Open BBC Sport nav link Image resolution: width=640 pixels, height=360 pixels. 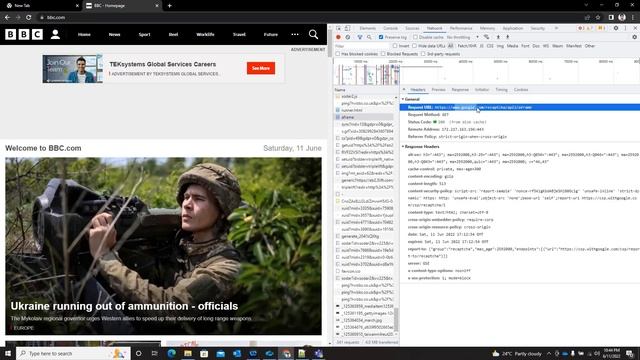pyautogui.click(x=144, y=34)
